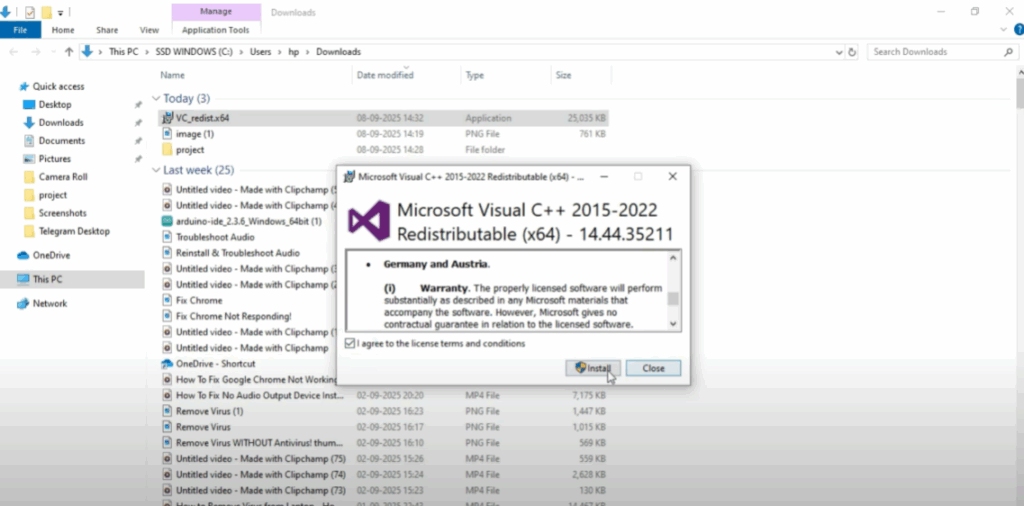The width and height of the screenshot is (1024, 506).
Task: Click the Up one level arrow
Action: click(x=69, y=52)
